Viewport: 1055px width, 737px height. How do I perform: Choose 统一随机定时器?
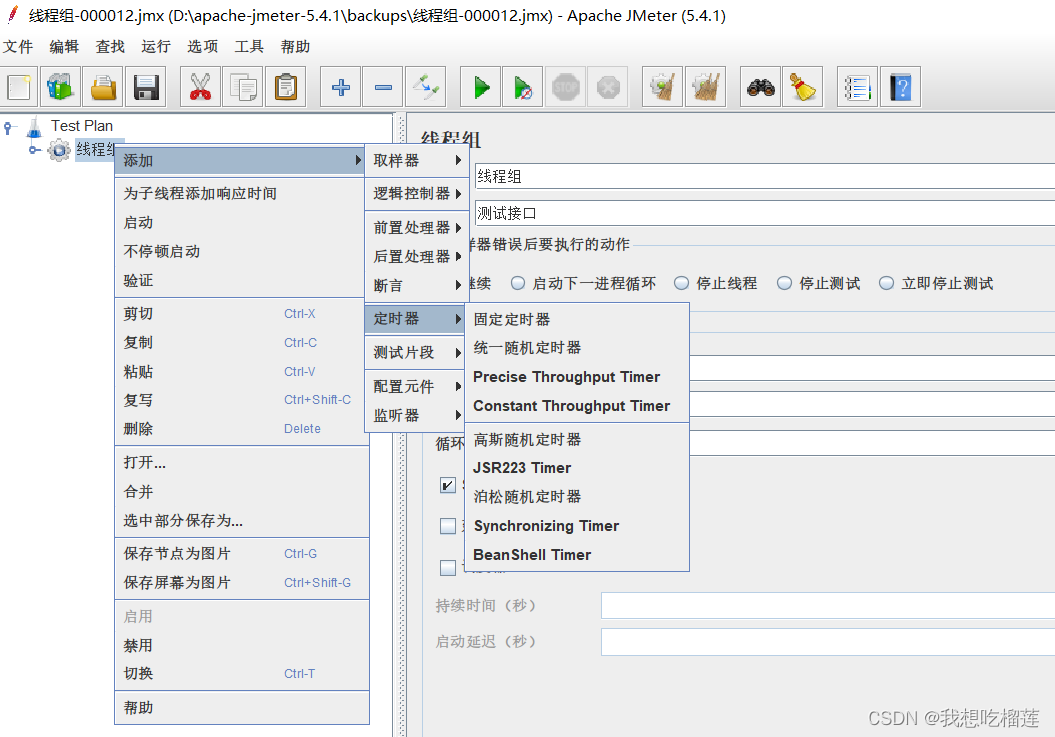pos(577,348)
